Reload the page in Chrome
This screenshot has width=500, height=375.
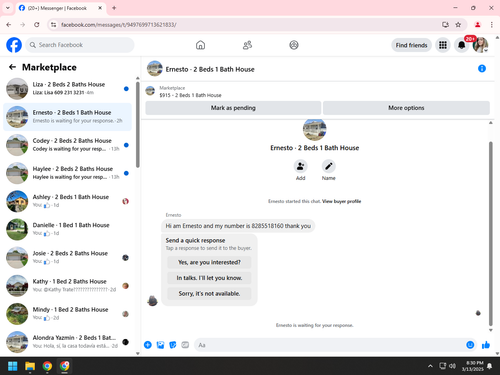37,25
